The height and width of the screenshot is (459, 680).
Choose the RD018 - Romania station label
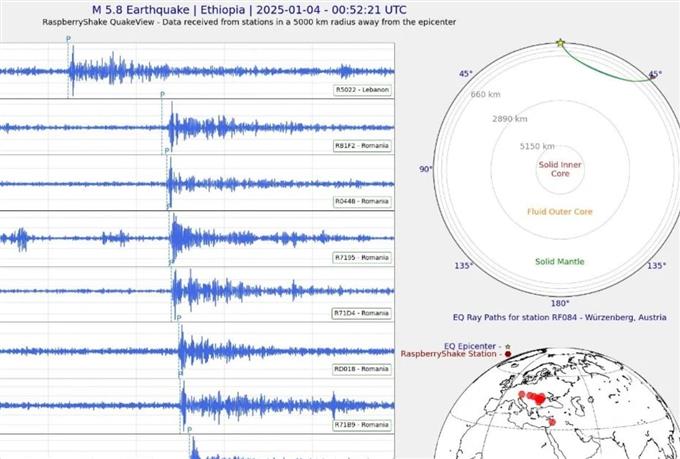pyautogui.click(x=361, y=368)
